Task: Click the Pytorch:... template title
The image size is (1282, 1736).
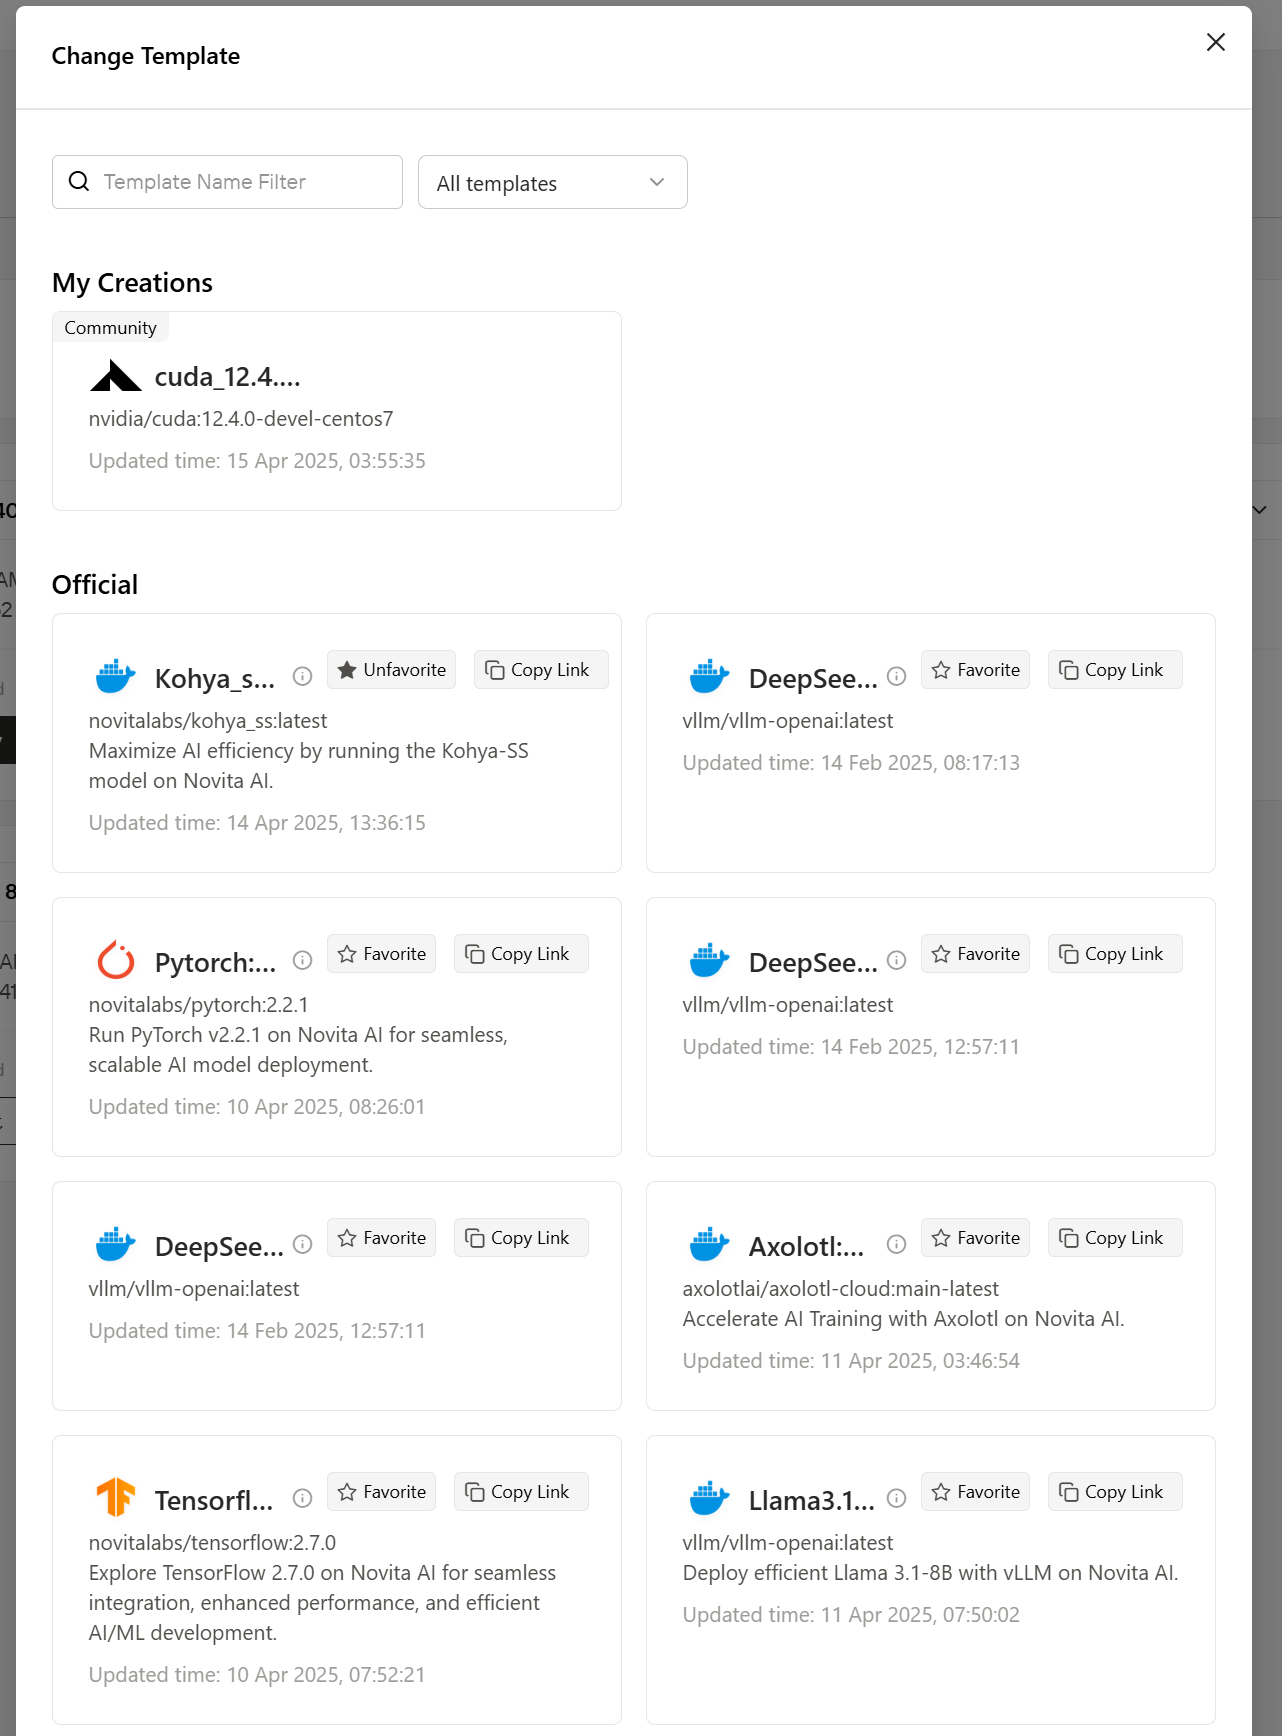Action: (215, 963)
